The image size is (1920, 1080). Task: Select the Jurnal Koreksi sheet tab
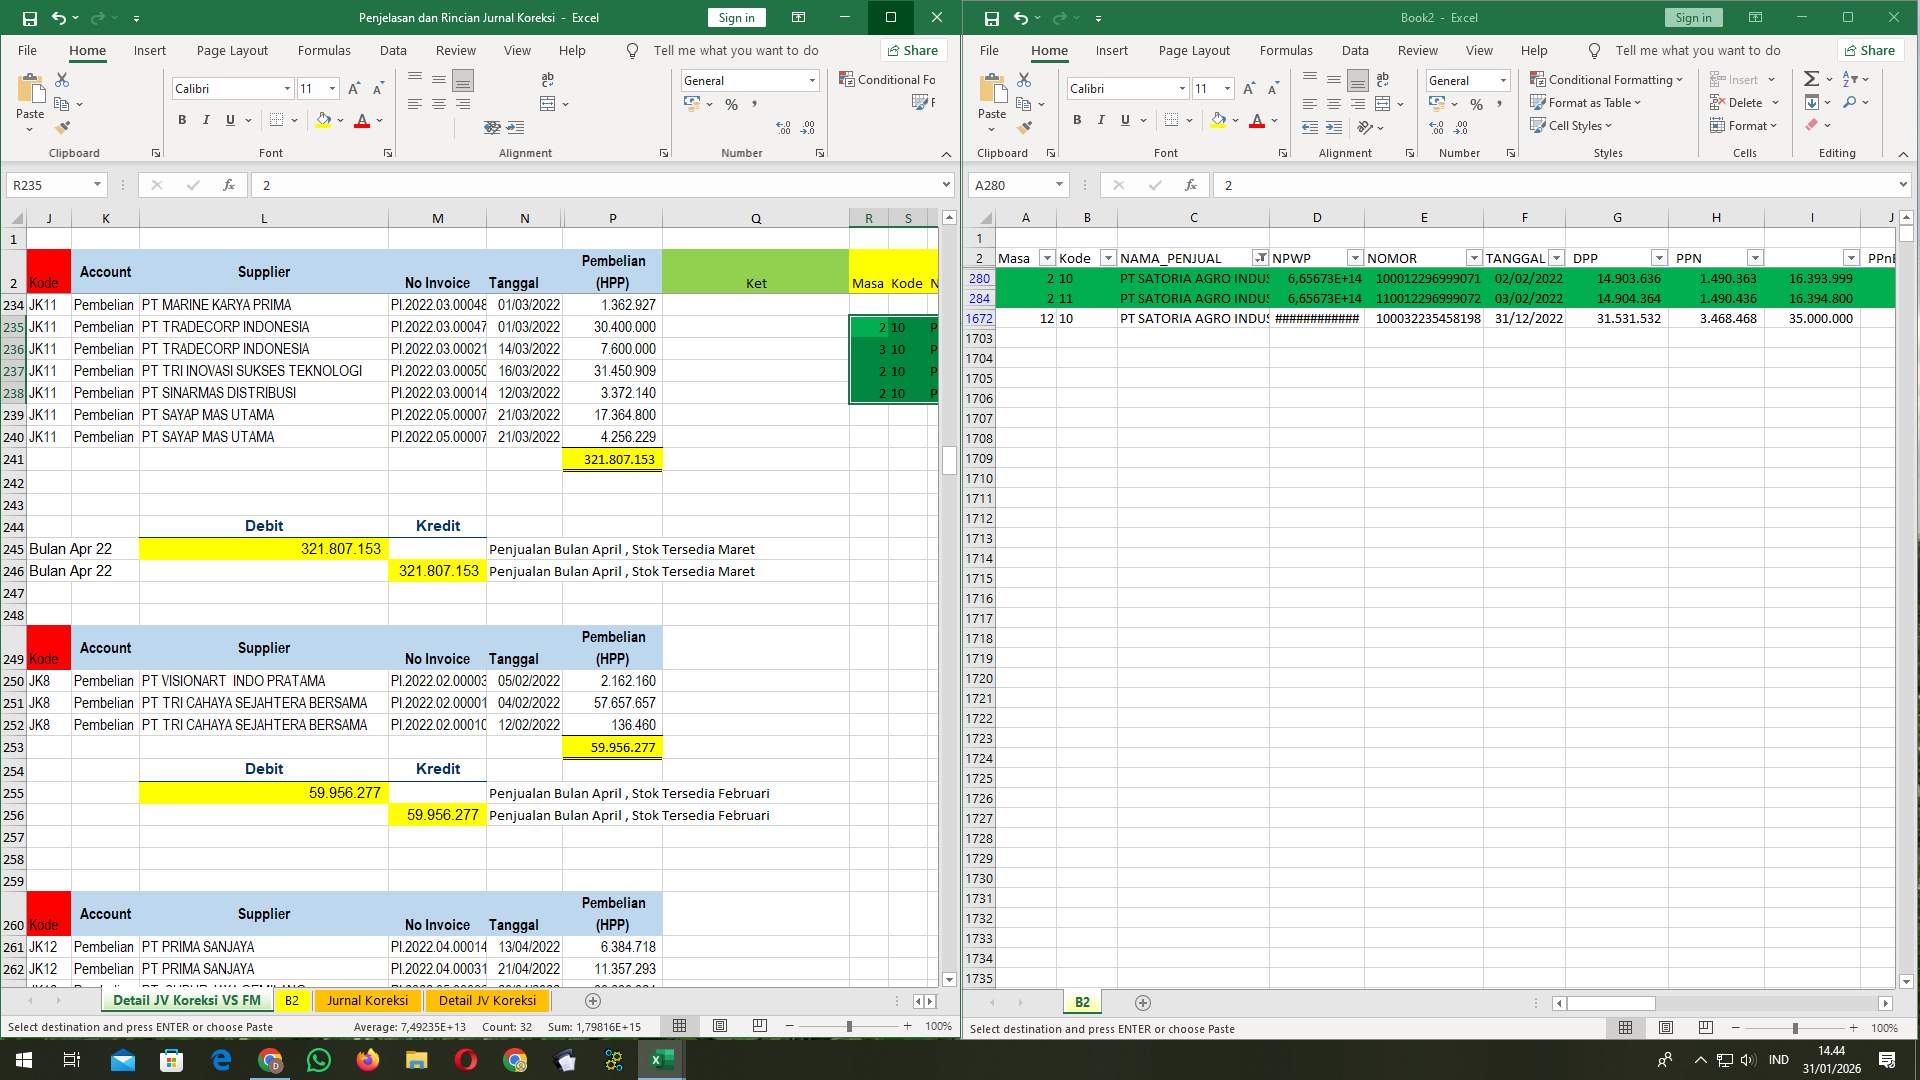coord(367,1000)
